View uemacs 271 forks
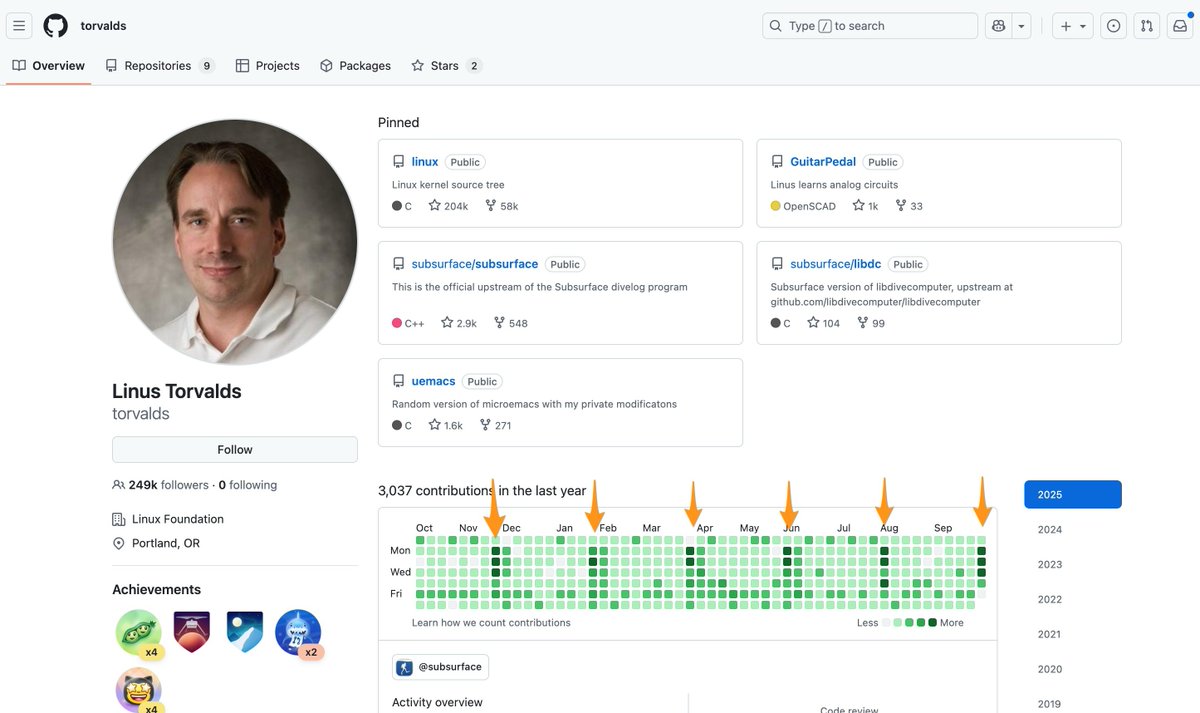Screen dimensions: 1200x713 click(496, 425)
